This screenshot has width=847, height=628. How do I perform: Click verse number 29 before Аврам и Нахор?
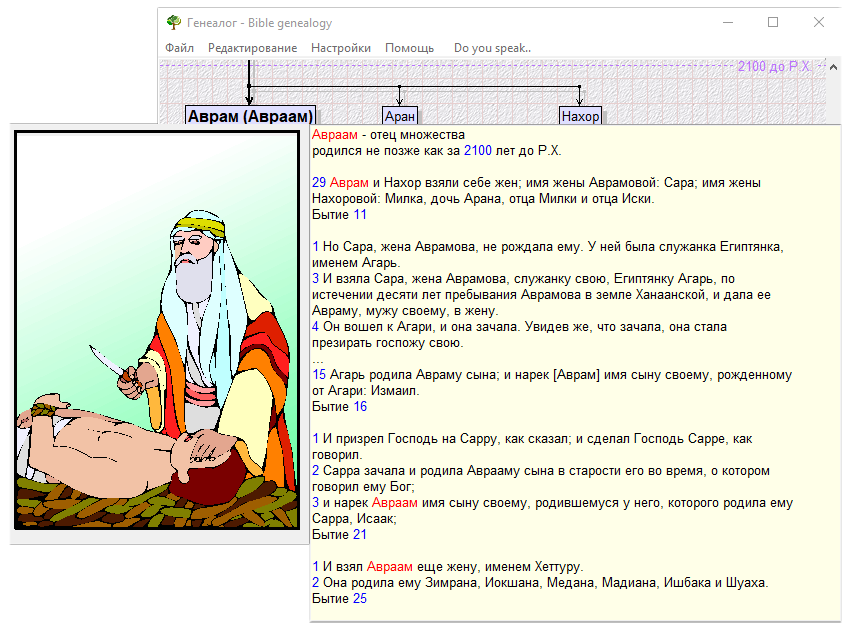point(319,183)
